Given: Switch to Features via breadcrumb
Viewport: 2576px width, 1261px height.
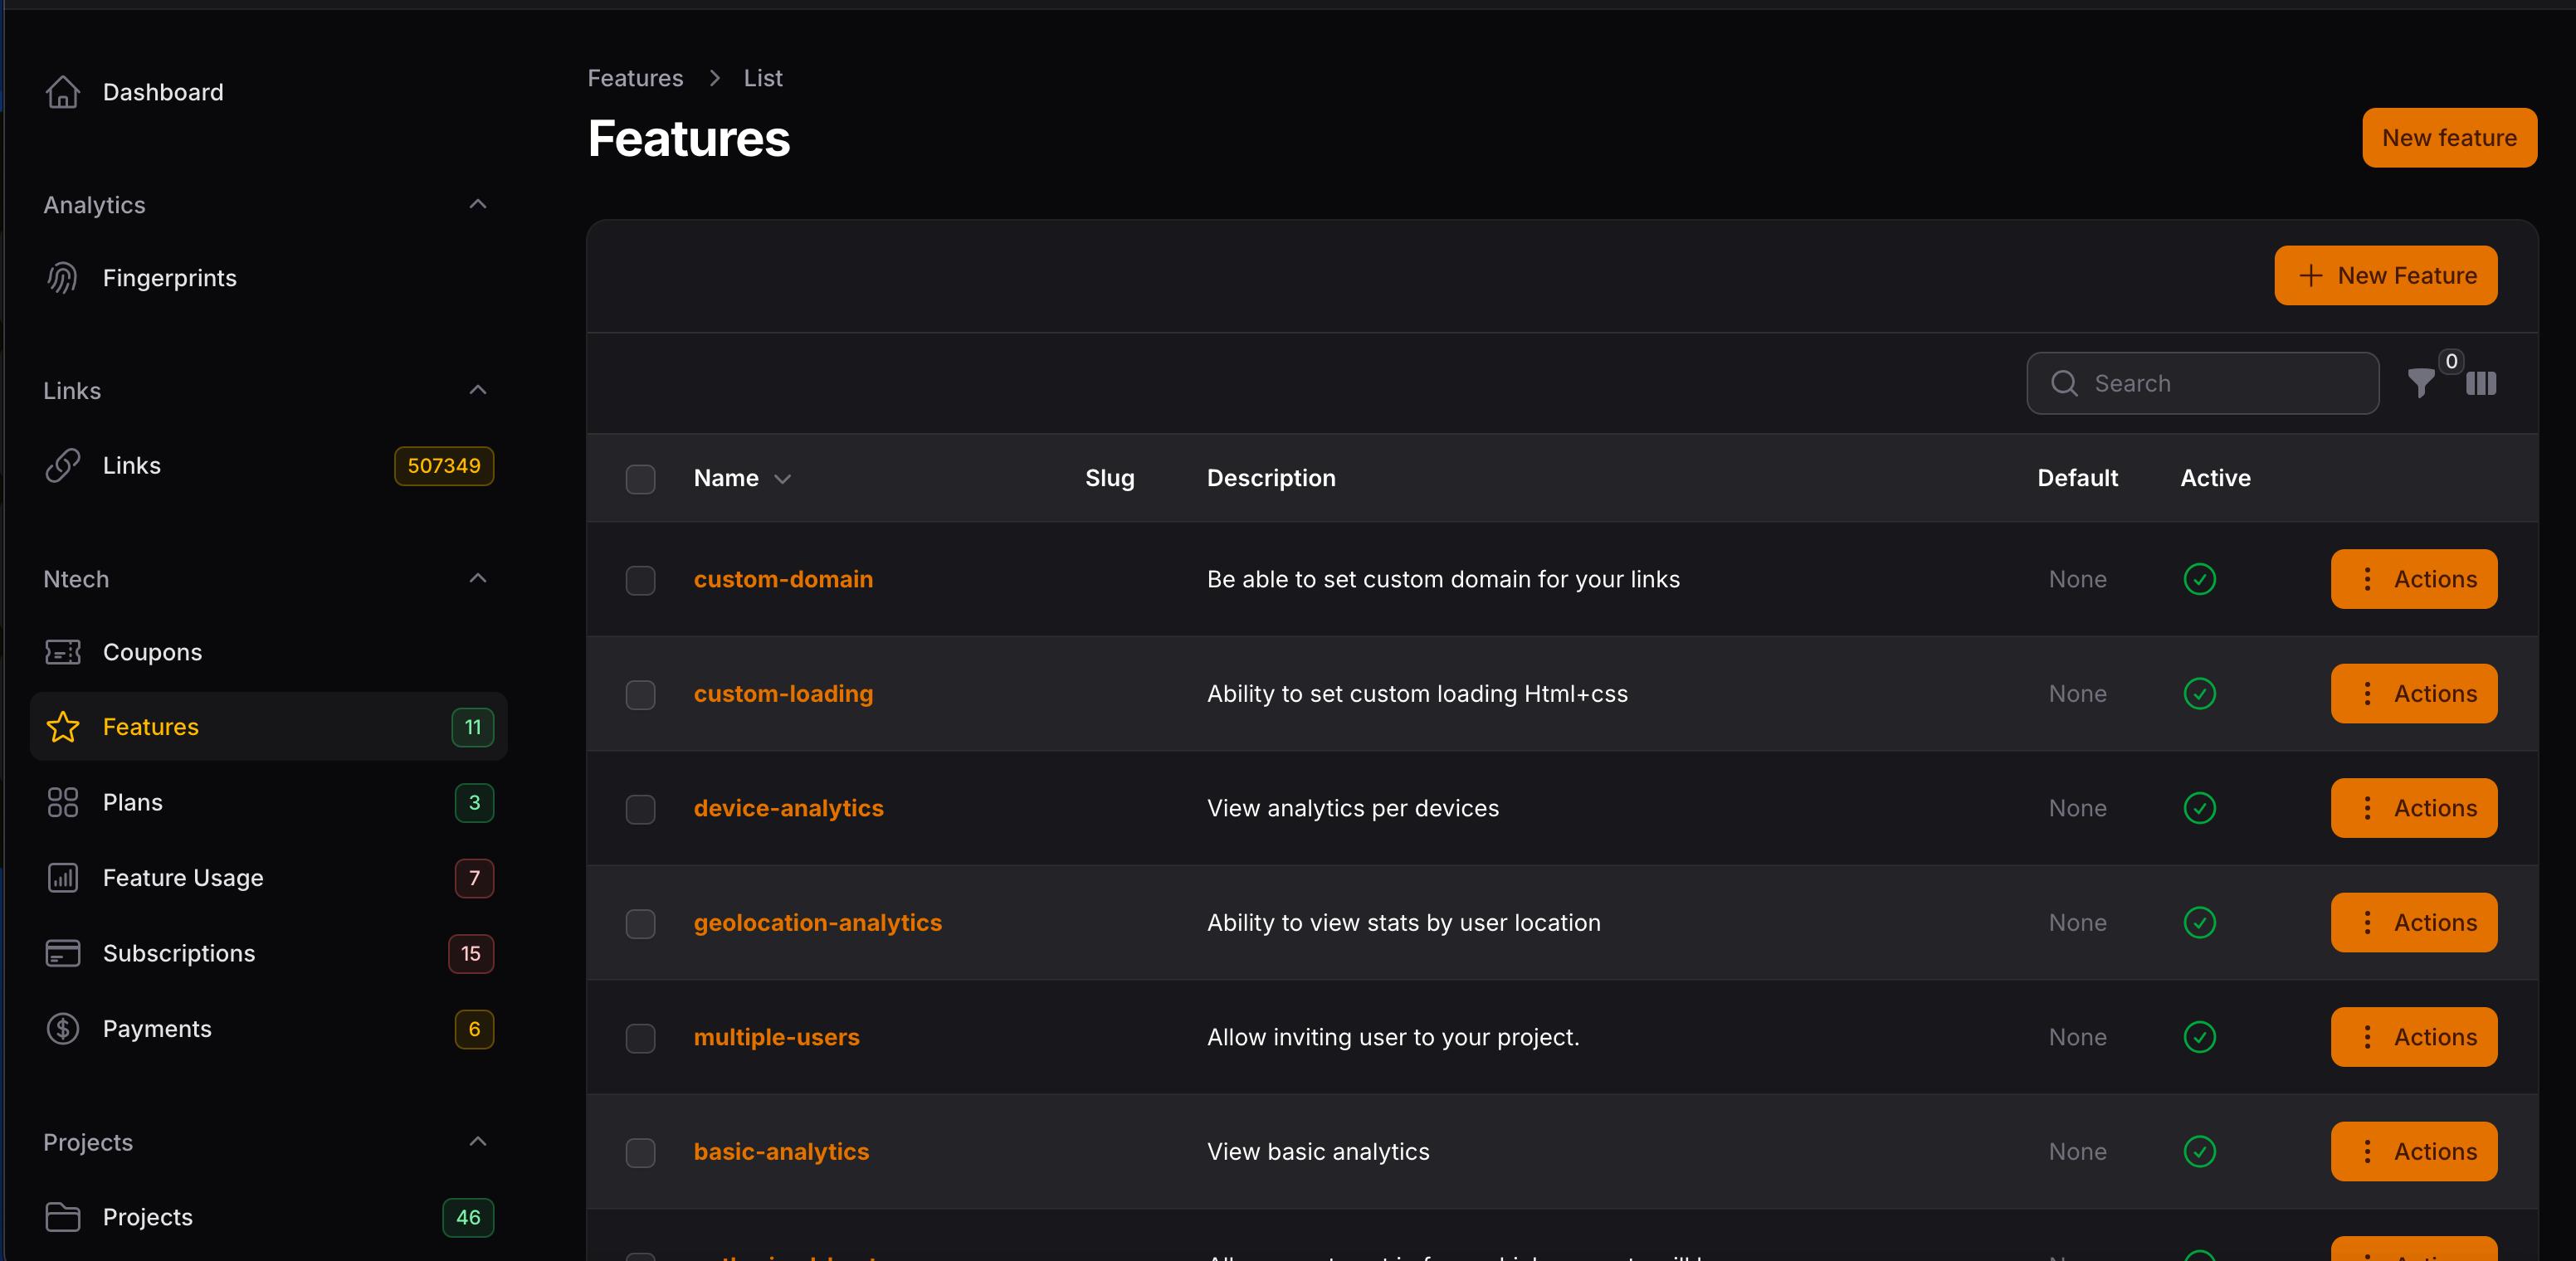Looking at the screenshot, I should click(635, 78).
